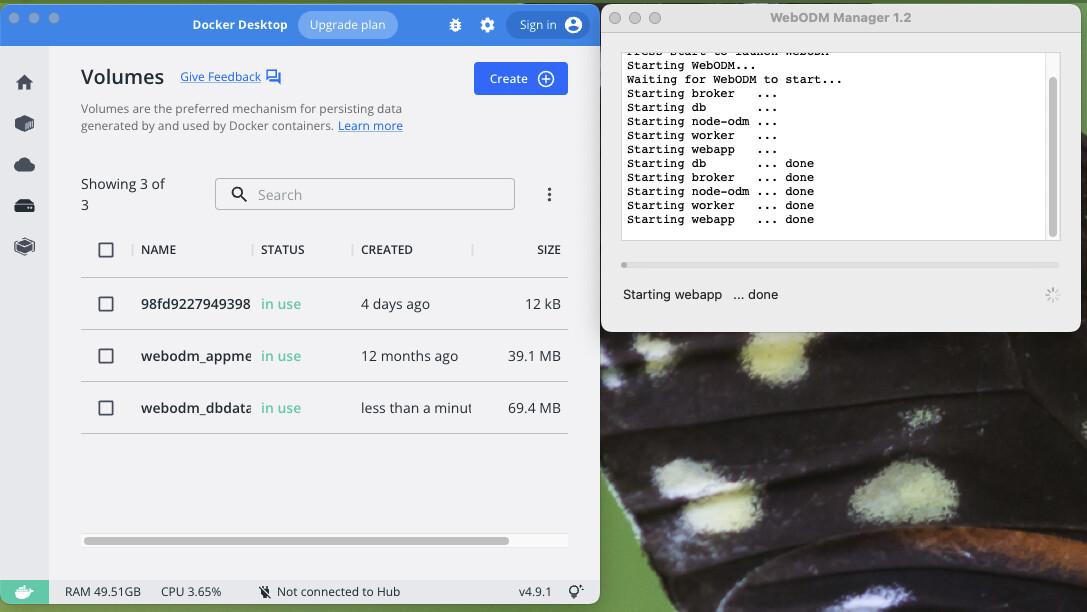Viewport: 1087px width, 612px height.
Task: Check the checkbox for webodm_dbdata volume
Action: tap(106, 408)
